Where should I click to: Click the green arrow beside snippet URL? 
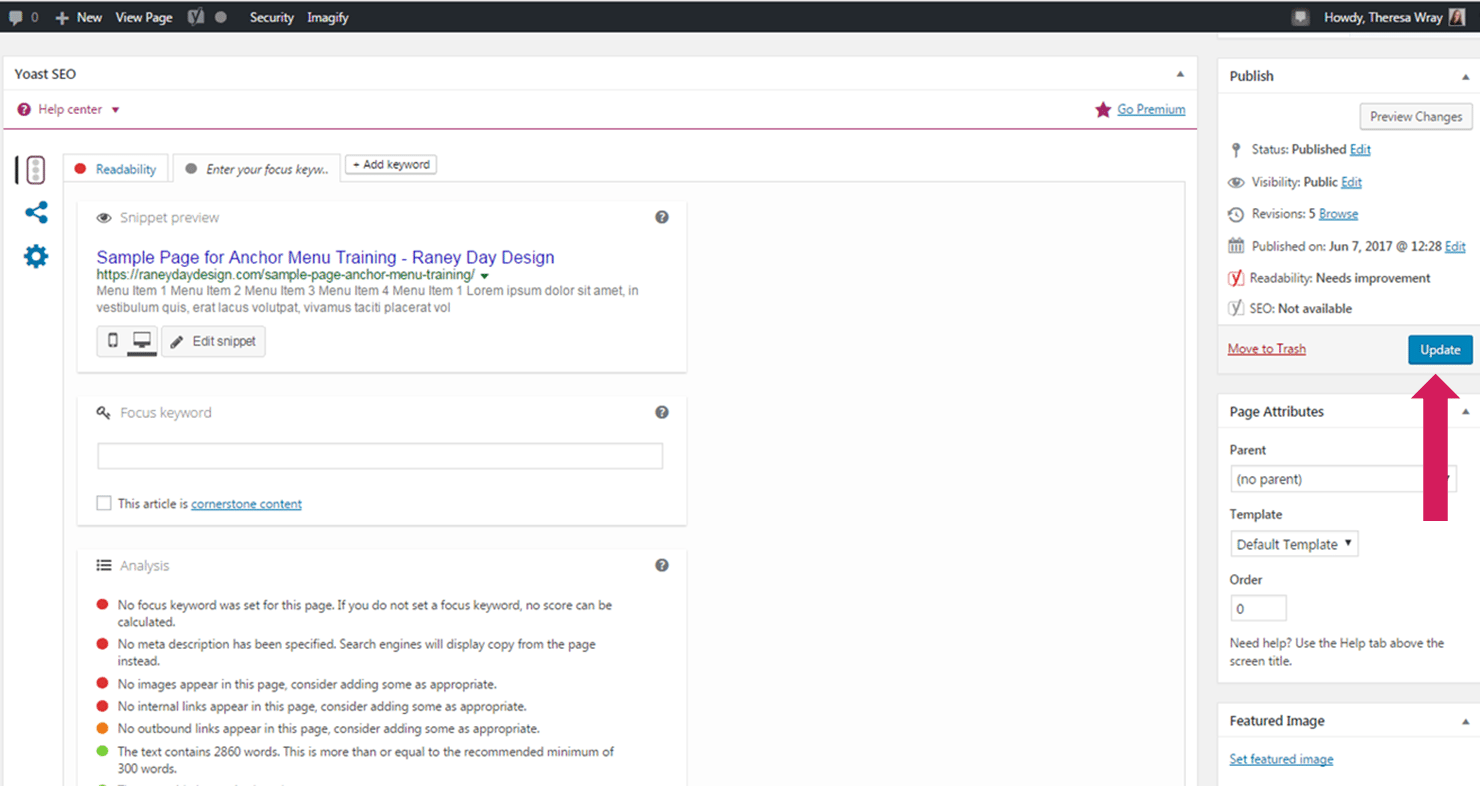pos(485,275)
